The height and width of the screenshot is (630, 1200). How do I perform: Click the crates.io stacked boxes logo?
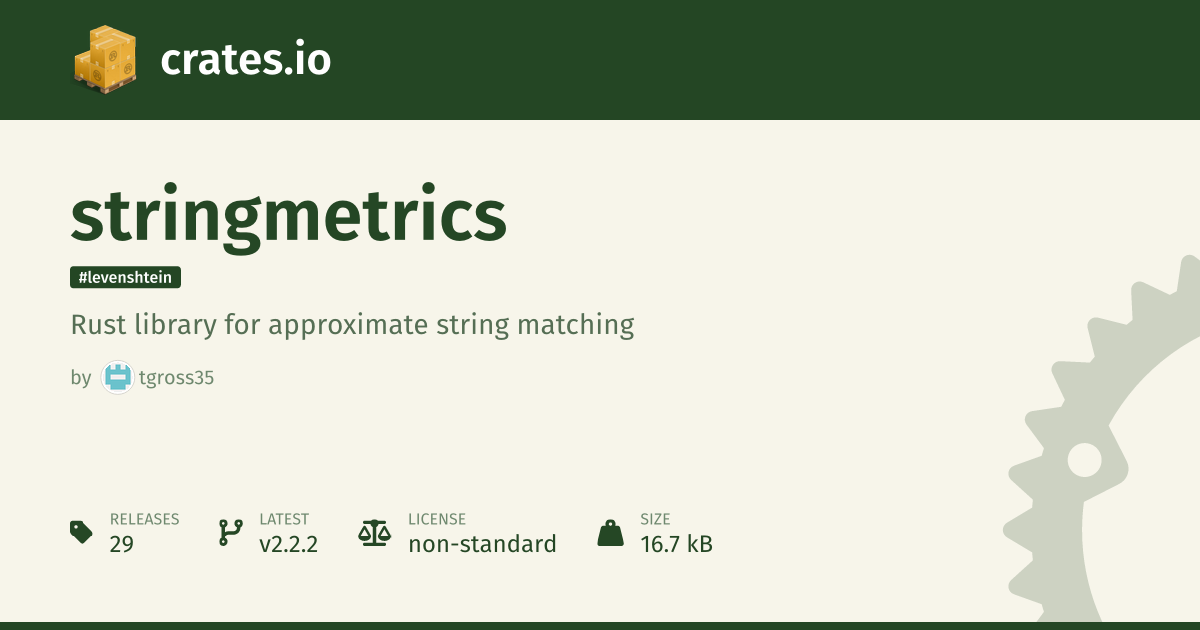104,60
